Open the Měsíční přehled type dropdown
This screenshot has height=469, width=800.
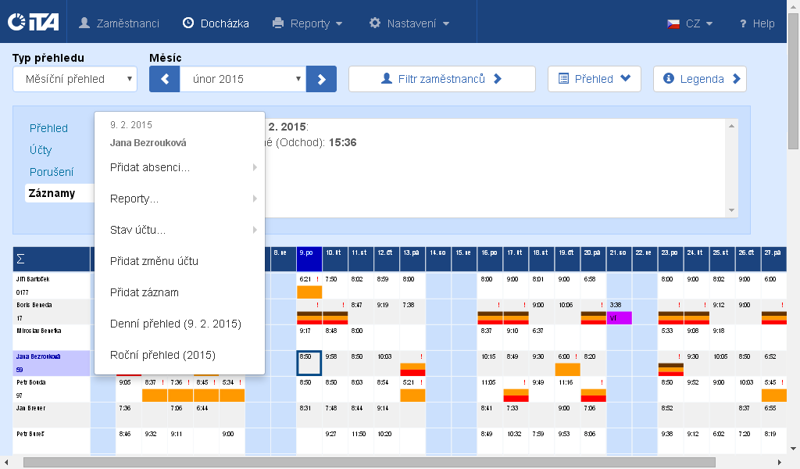tap(75, 79)
